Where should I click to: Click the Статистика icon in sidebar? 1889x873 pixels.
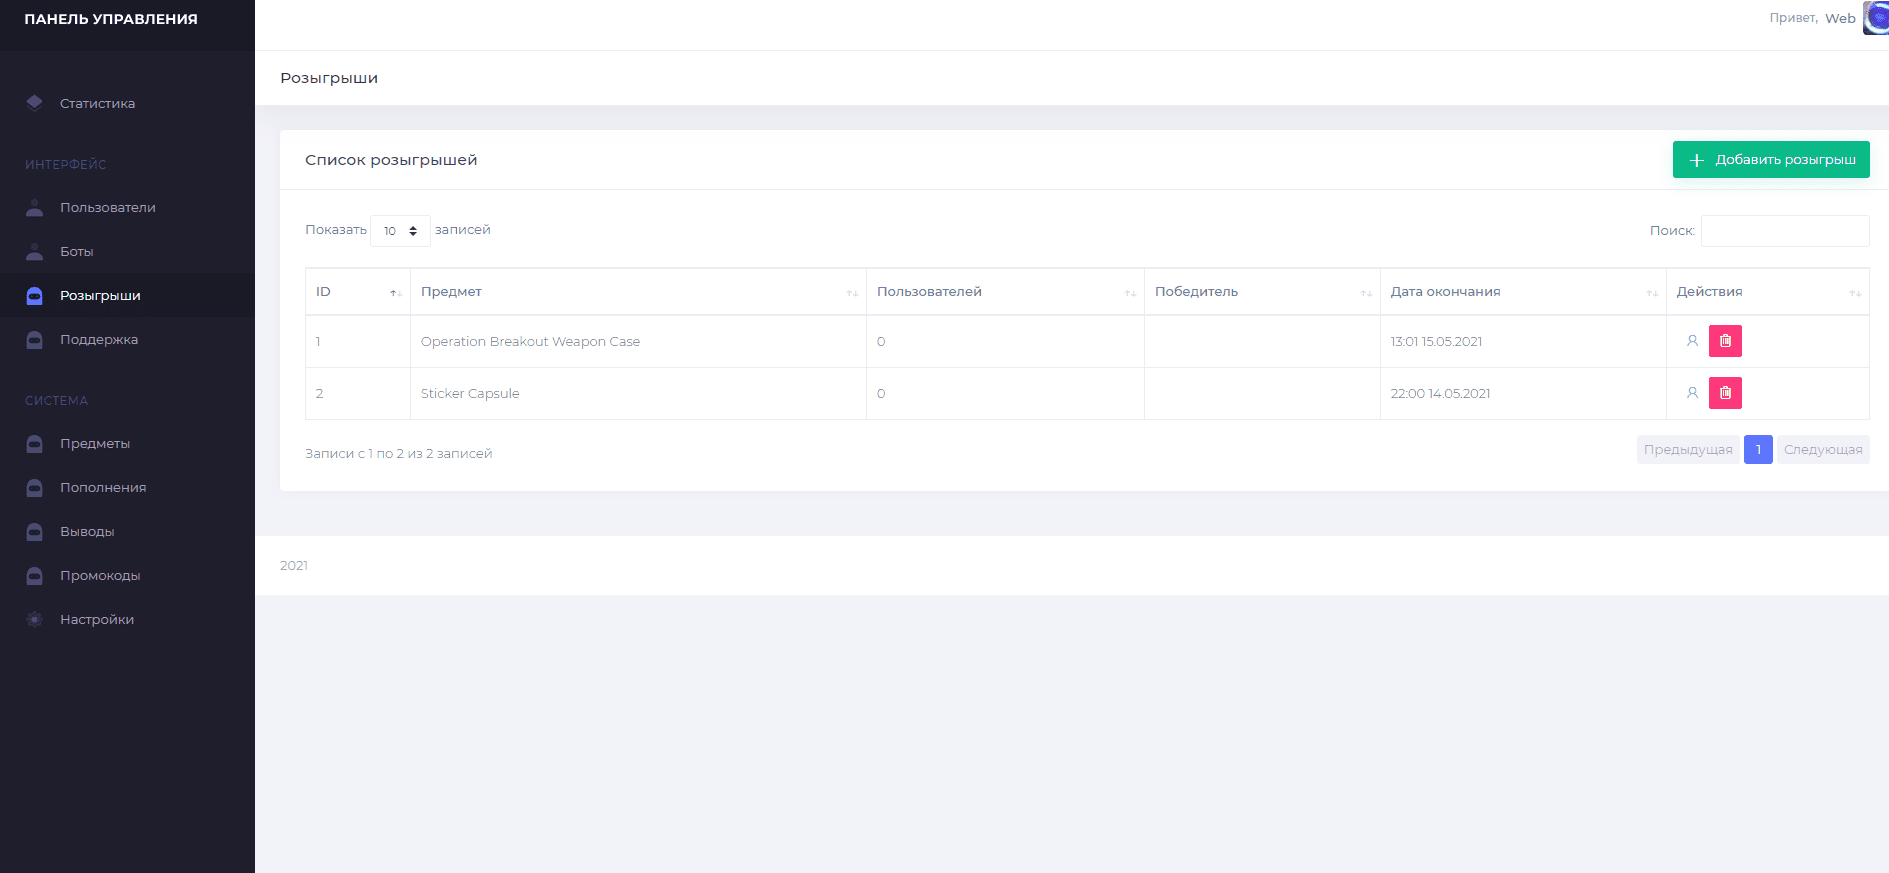tap(35, 103)
